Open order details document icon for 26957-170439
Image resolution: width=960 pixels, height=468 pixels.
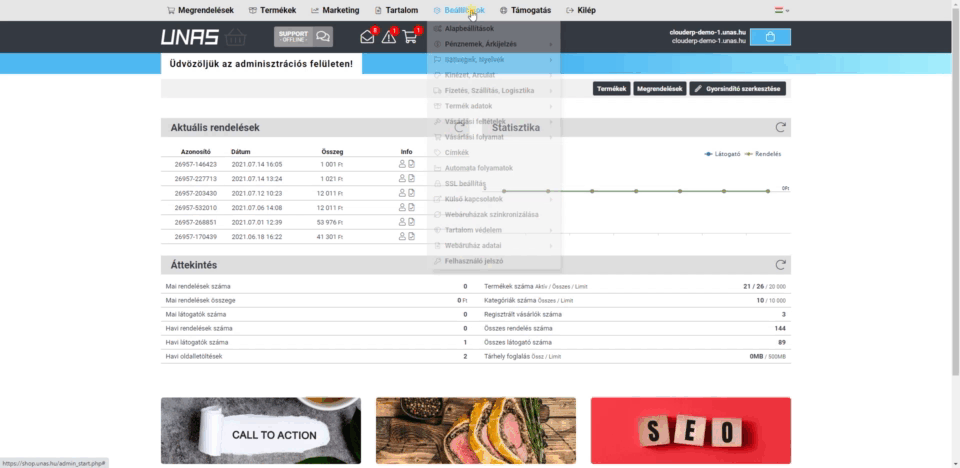click(x=411, y=237)
